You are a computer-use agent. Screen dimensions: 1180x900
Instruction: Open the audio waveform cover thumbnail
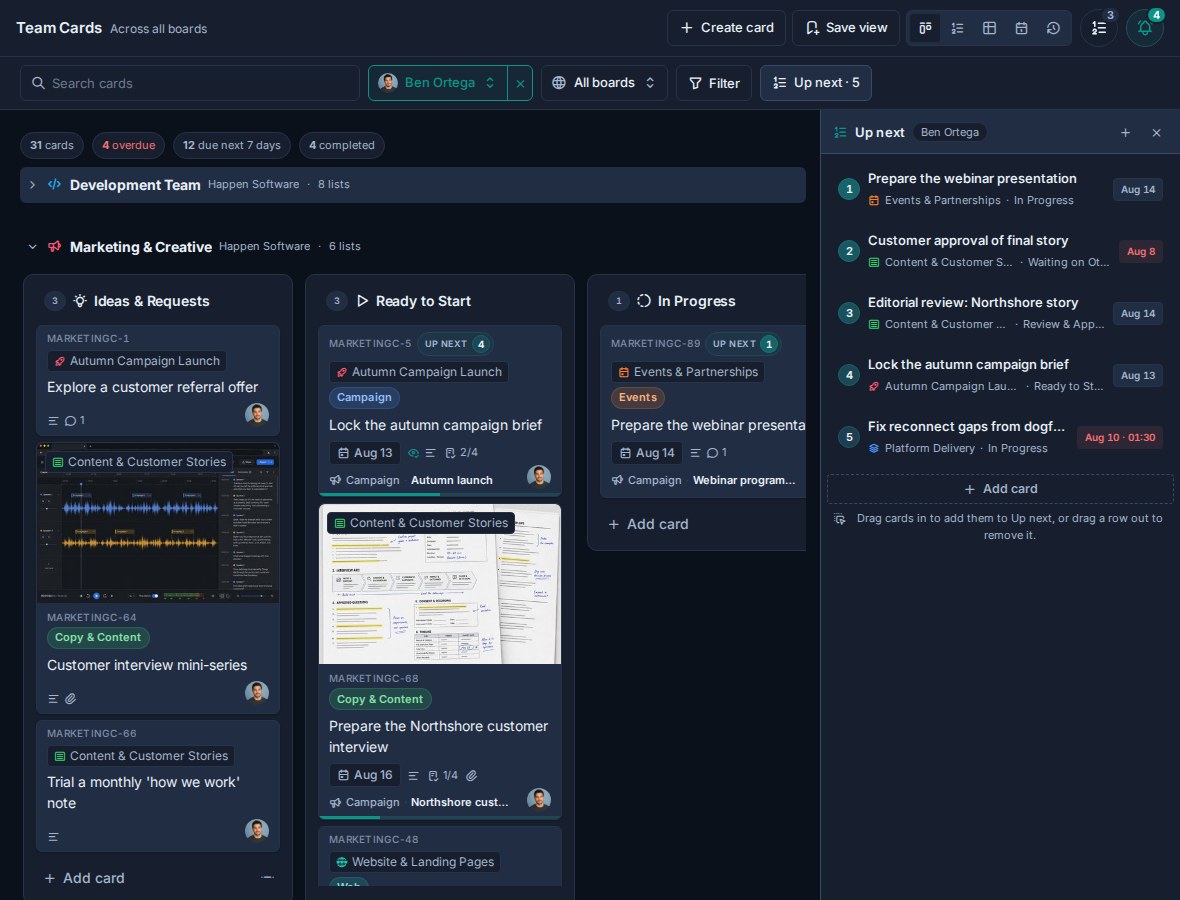(158, 522)
